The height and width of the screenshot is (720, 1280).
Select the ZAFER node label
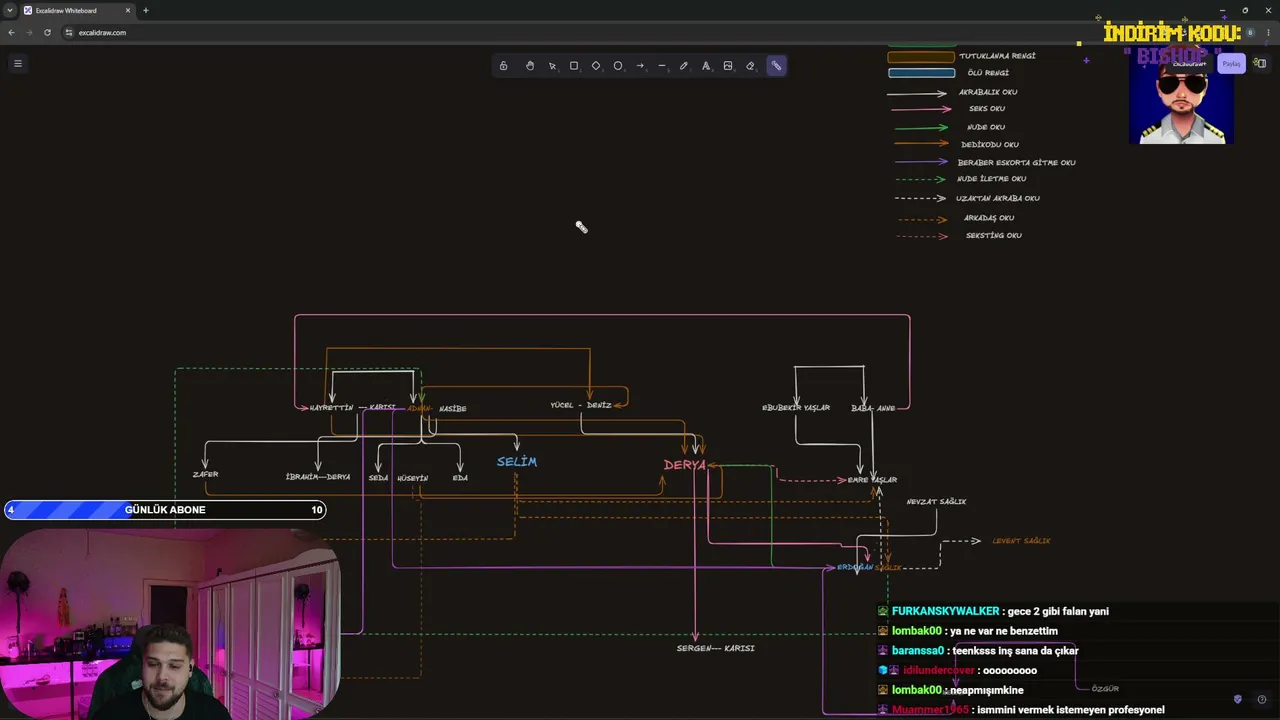pyautogui.click(x=205, y=474)
